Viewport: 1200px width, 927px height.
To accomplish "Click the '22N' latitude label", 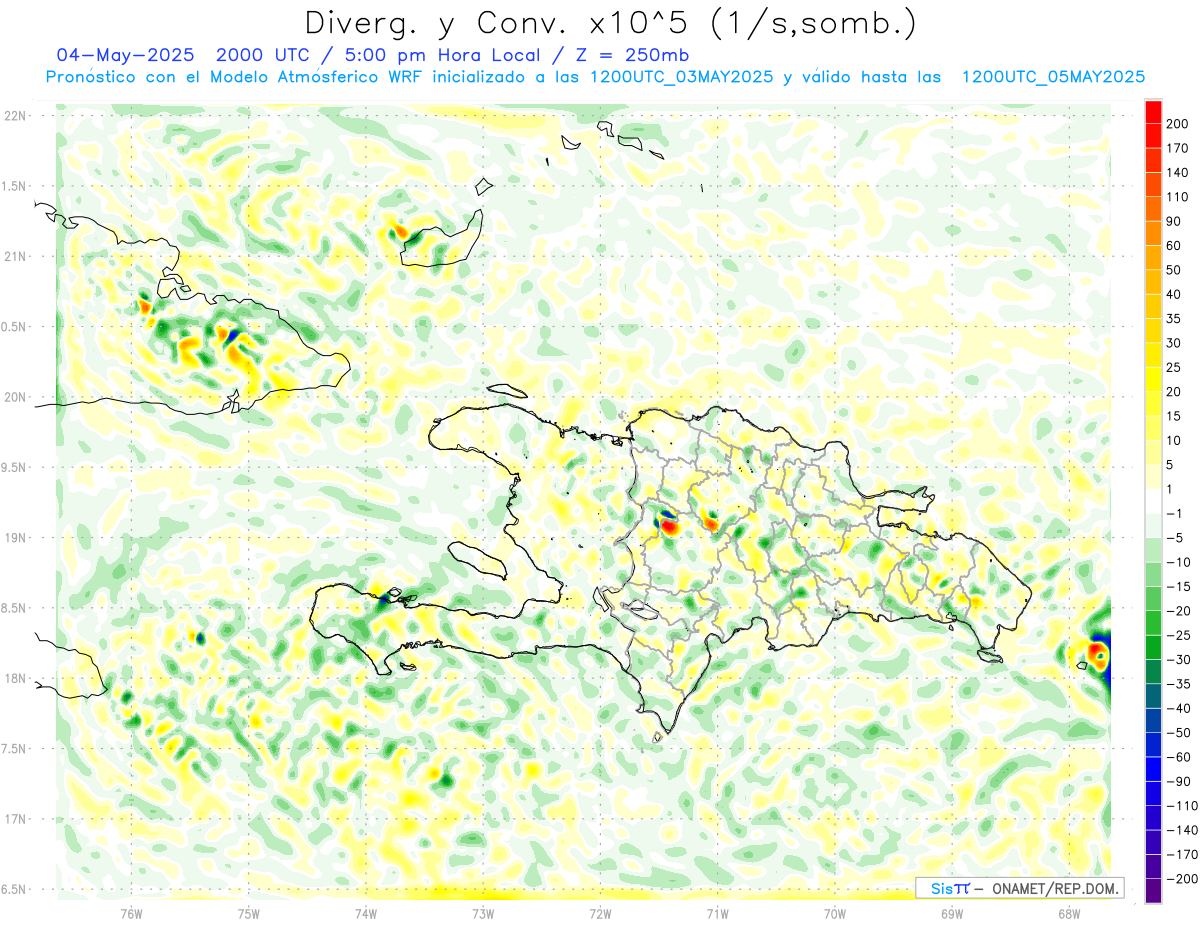I will [15, 115].
